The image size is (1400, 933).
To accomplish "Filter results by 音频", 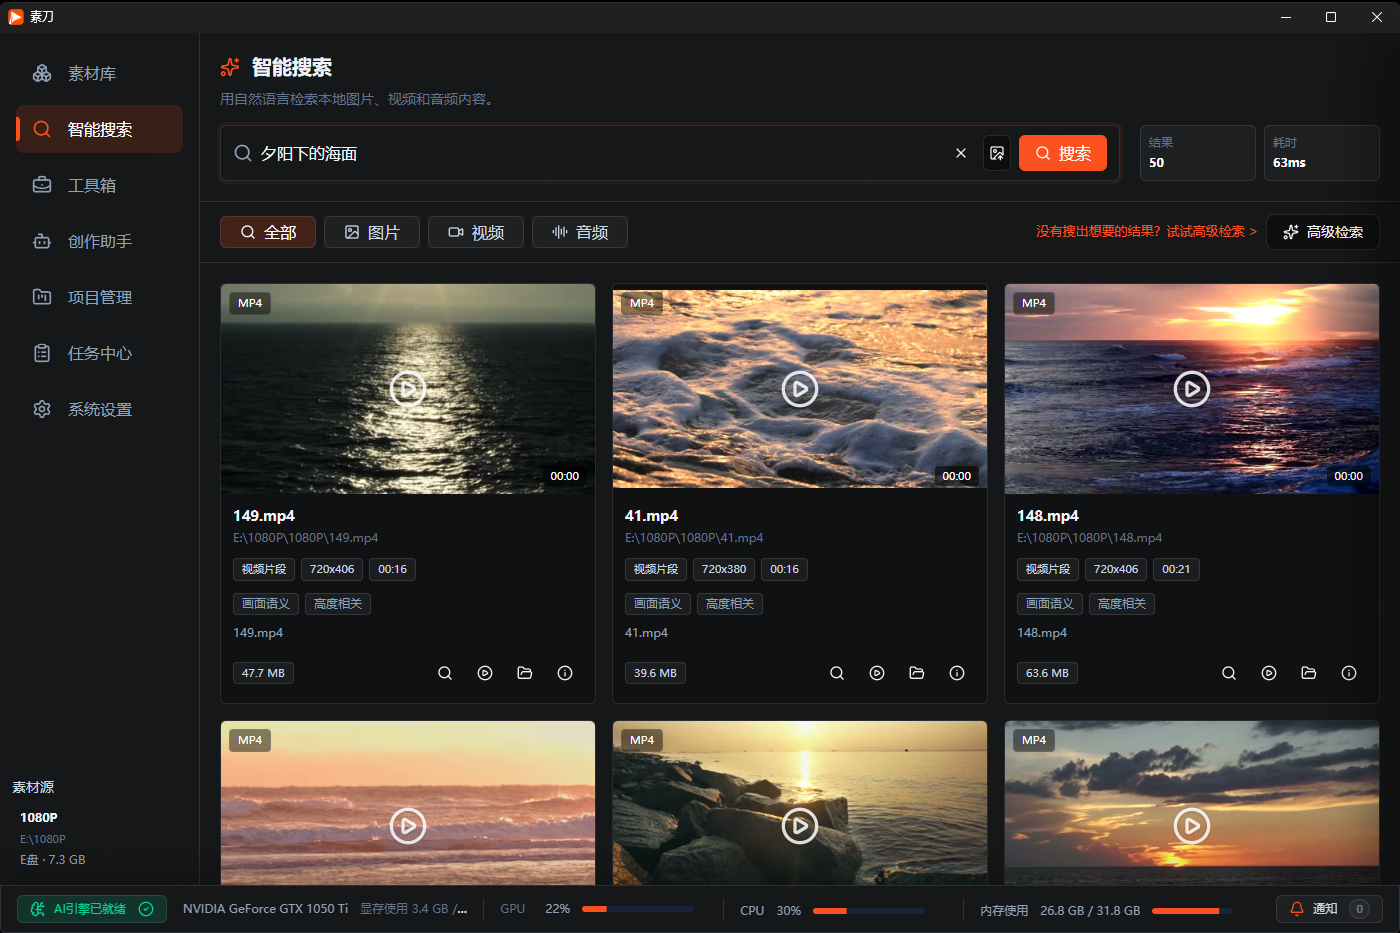I will (x=580, y=232).
